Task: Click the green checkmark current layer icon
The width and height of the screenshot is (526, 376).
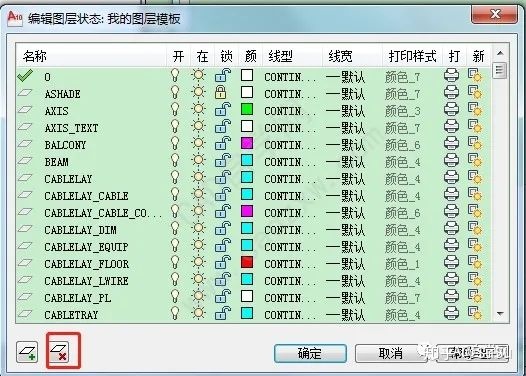Action: [25, 75]
